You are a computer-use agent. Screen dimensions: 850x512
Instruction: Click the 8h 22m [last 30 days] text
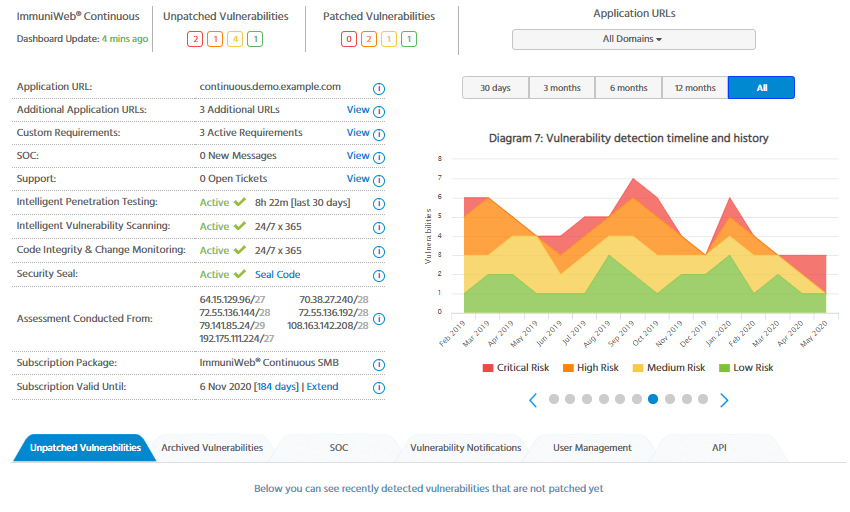pyautogui.click(x=302, y=203)
